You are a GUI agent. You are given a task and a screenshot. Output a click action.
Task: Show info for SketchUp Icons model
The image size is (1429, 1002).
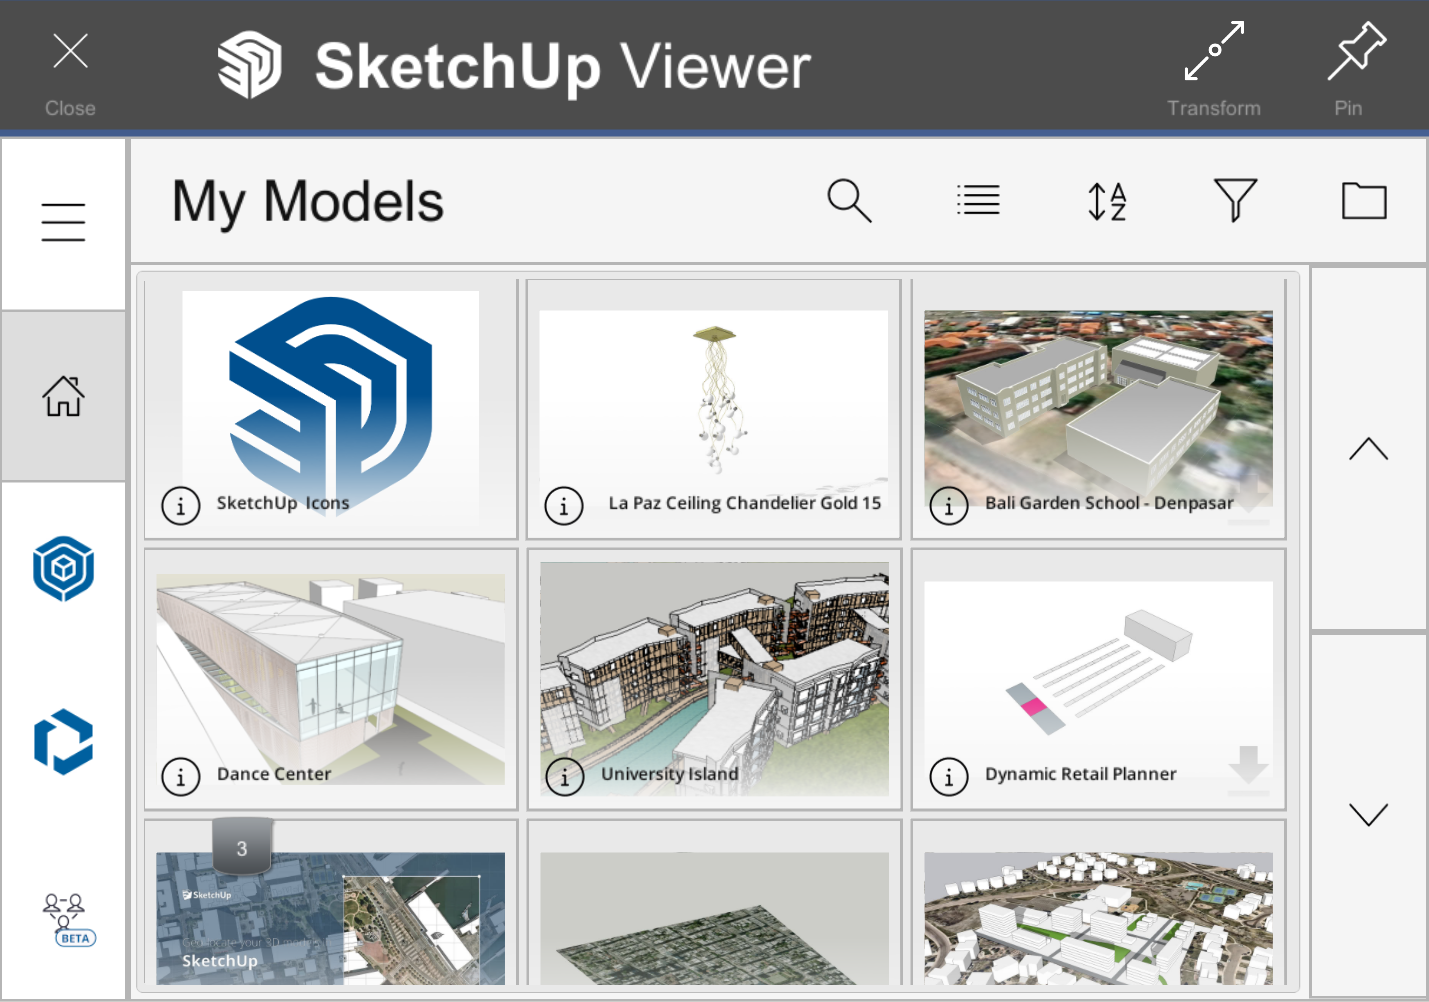point(181,505)
